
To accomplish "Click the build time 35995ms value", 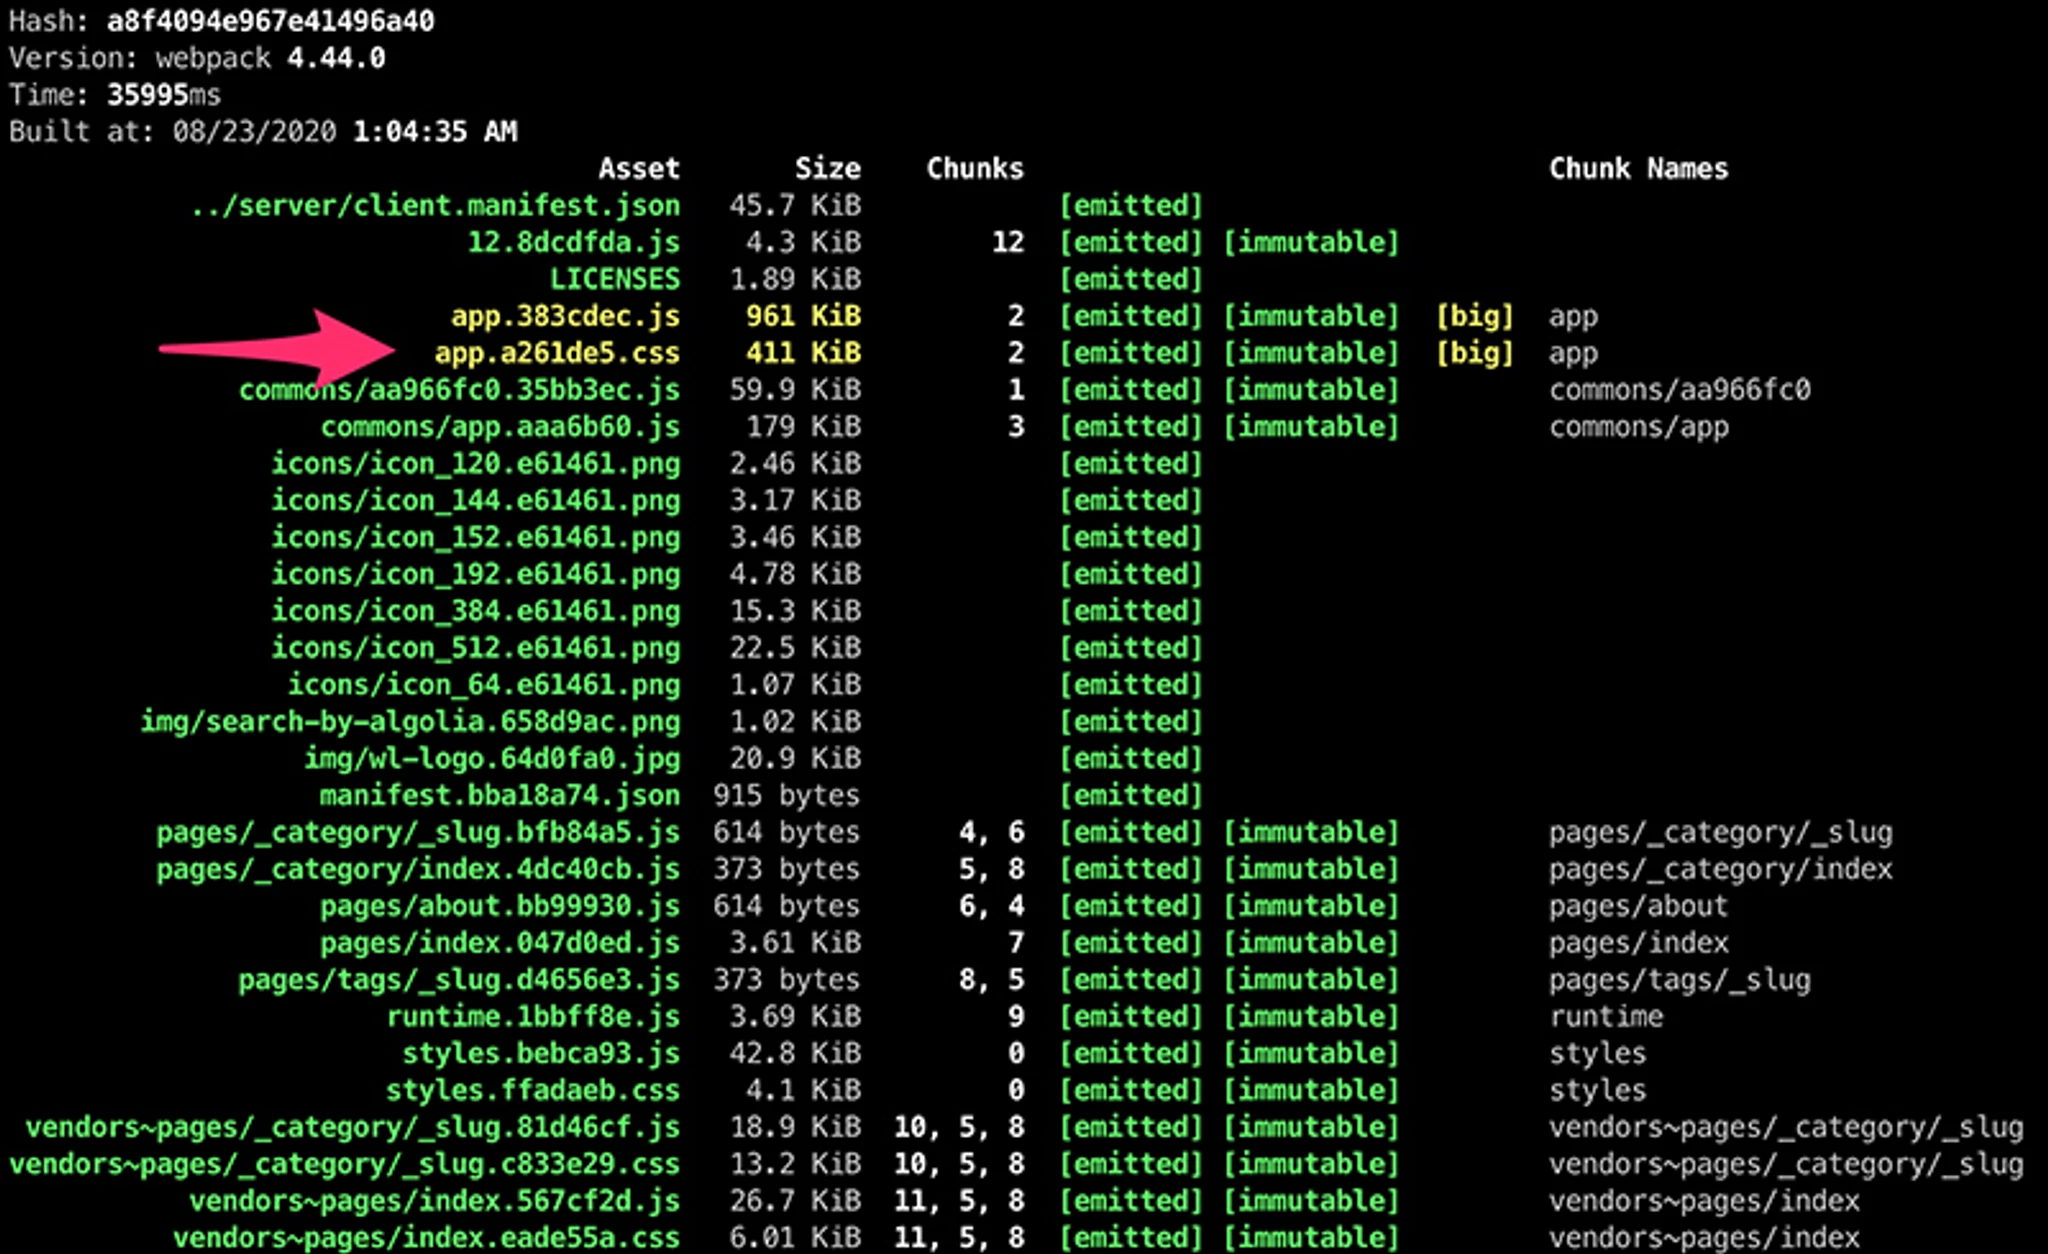I will 164,95.
